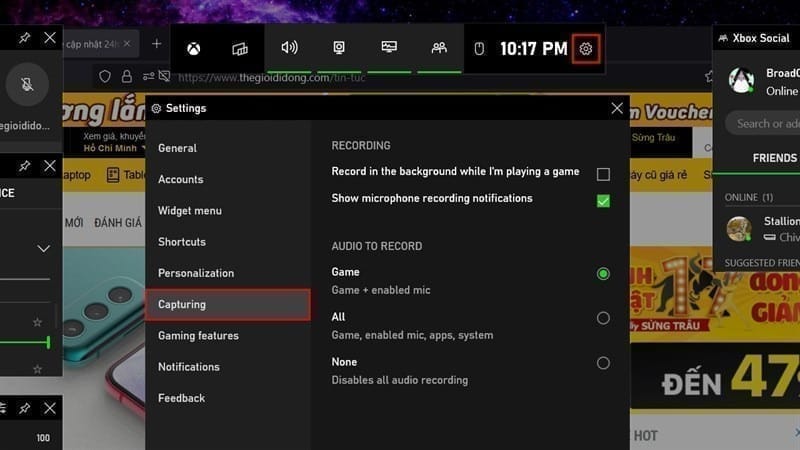Open Widget menu settings section
This screenshot has height=450, width=800.
pyautogui.click(x=228, y=211)
